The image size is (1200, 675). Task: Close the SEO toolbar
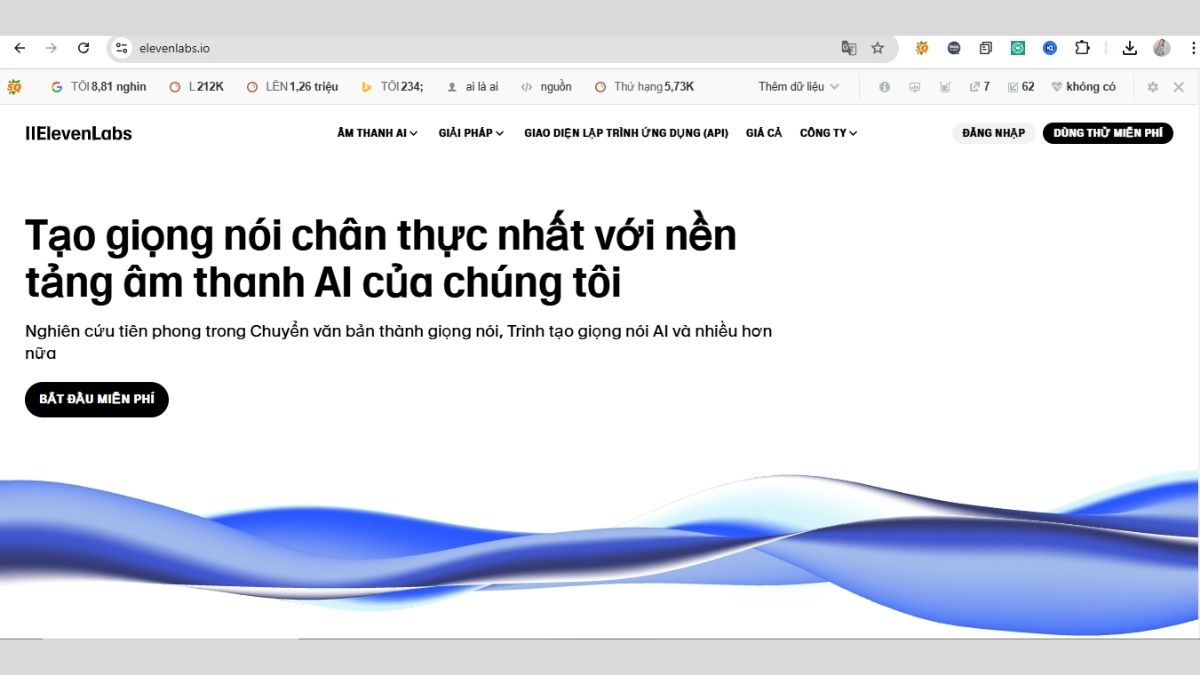point(1179,87)
